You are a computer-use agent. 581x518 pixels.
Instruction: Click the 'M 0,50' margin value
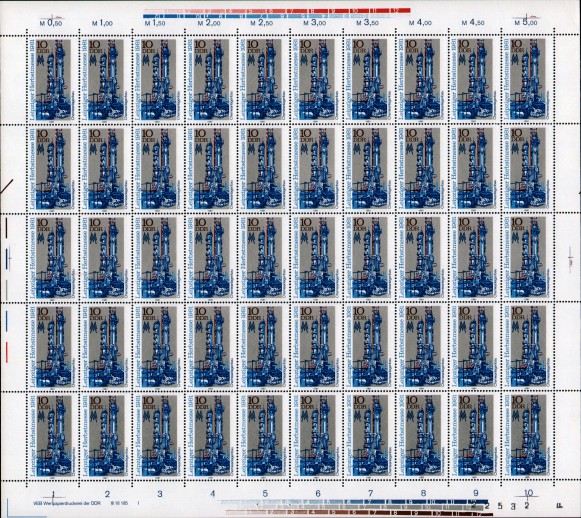(50, 23)
